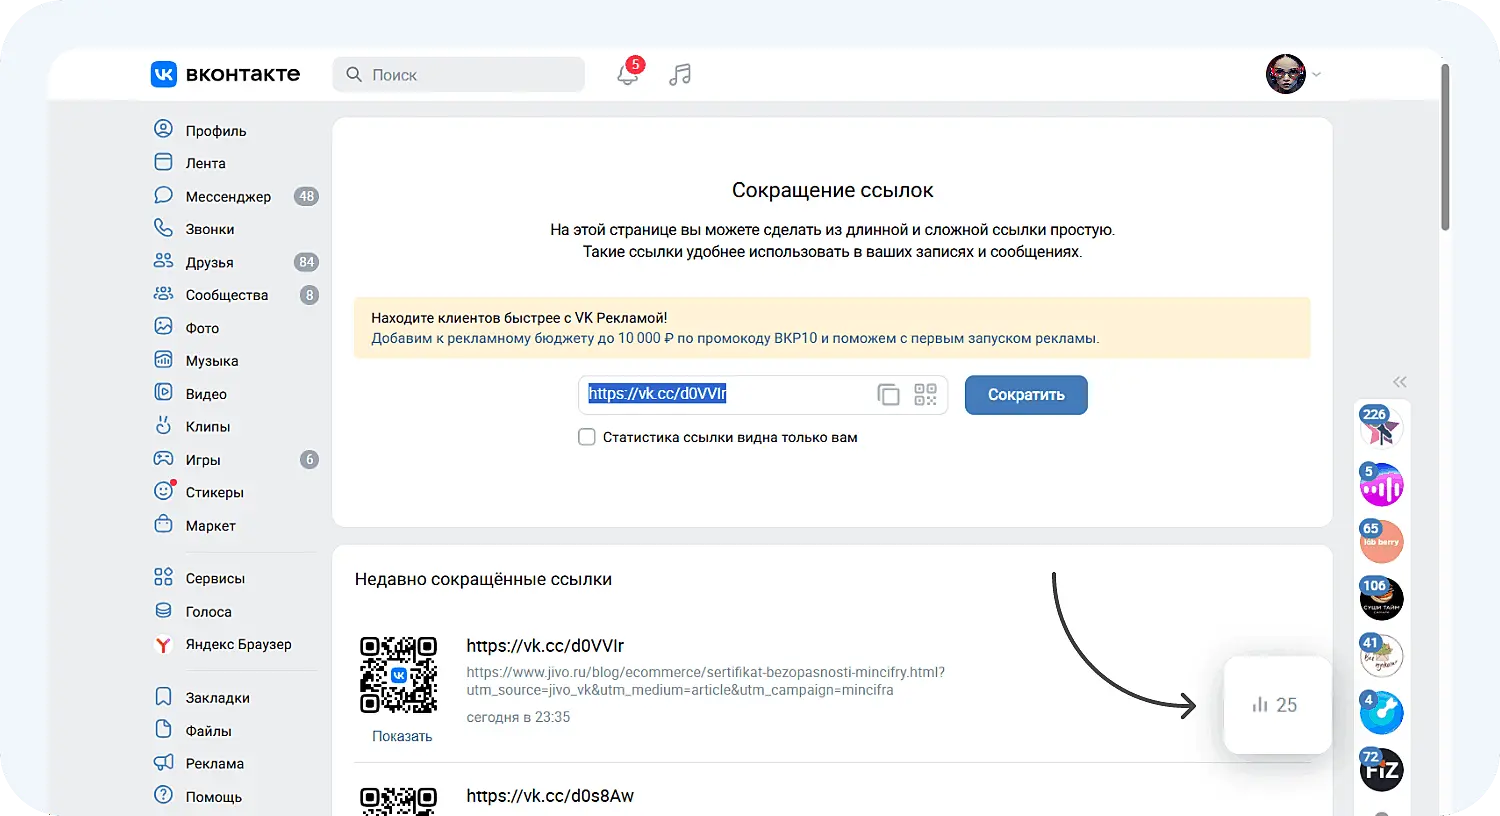Collapse the right chat sidebar chevrons
Screen dimensions: 1500x816
pos(1400,382)
